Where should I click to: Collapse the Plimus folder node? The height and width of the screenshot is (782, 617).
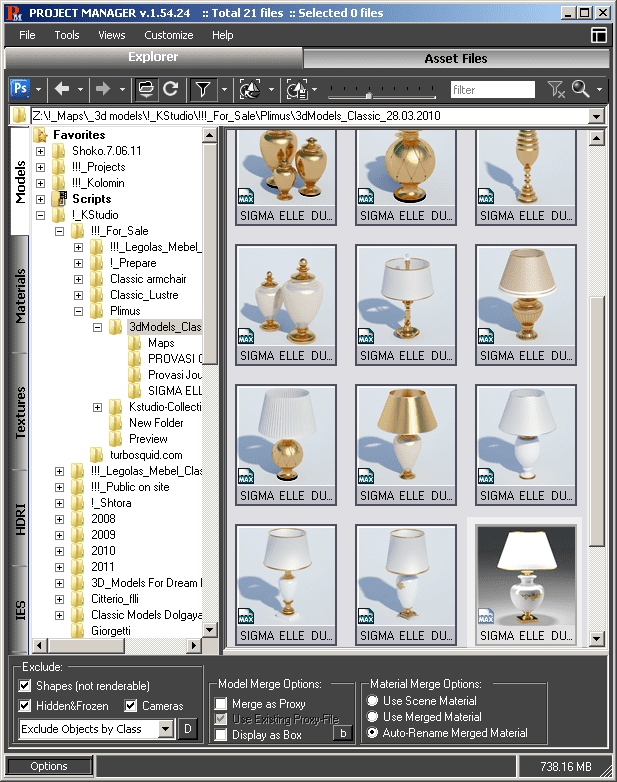(x=78, y=311)
